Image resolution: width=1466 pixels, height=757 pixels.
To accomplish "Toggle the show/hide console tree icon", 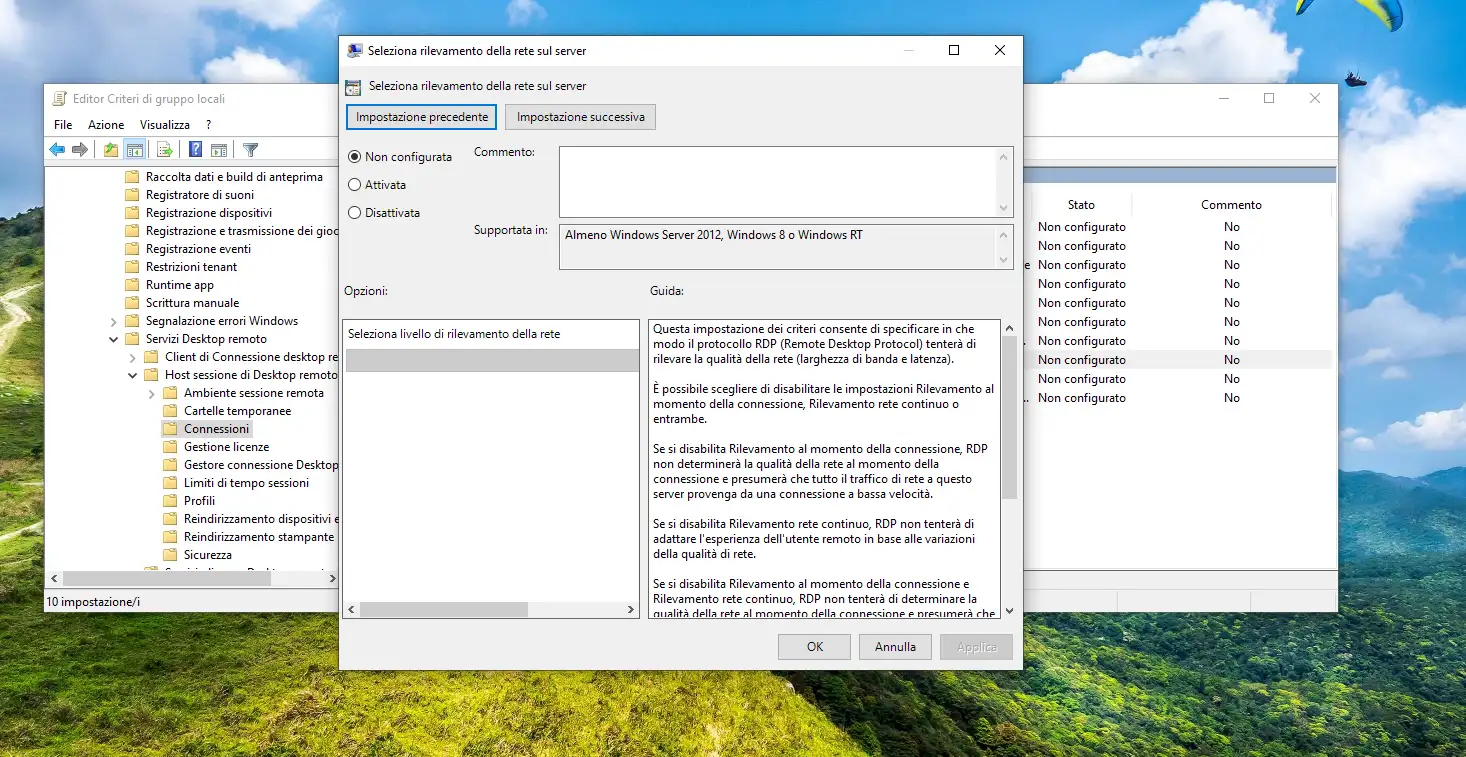I will tap(134, 150).
